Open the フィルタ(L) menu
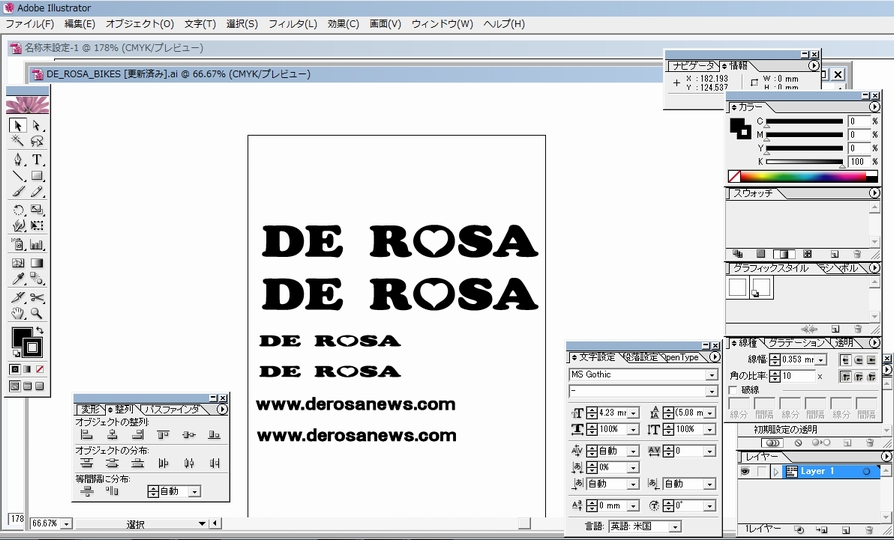 292,24
